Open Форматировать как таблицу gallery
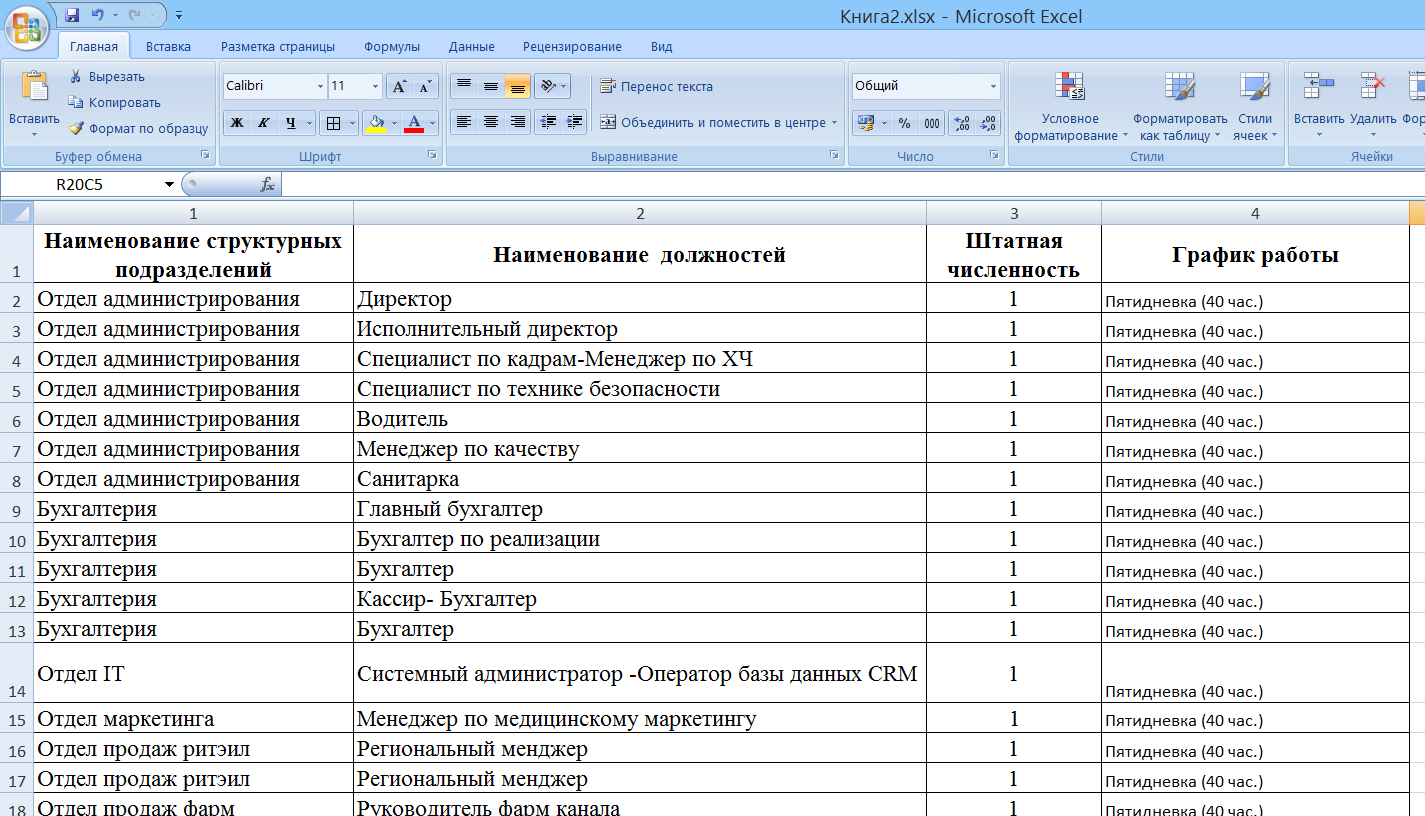Screen dimensions: 1425x816 (x=1180, y=108)
